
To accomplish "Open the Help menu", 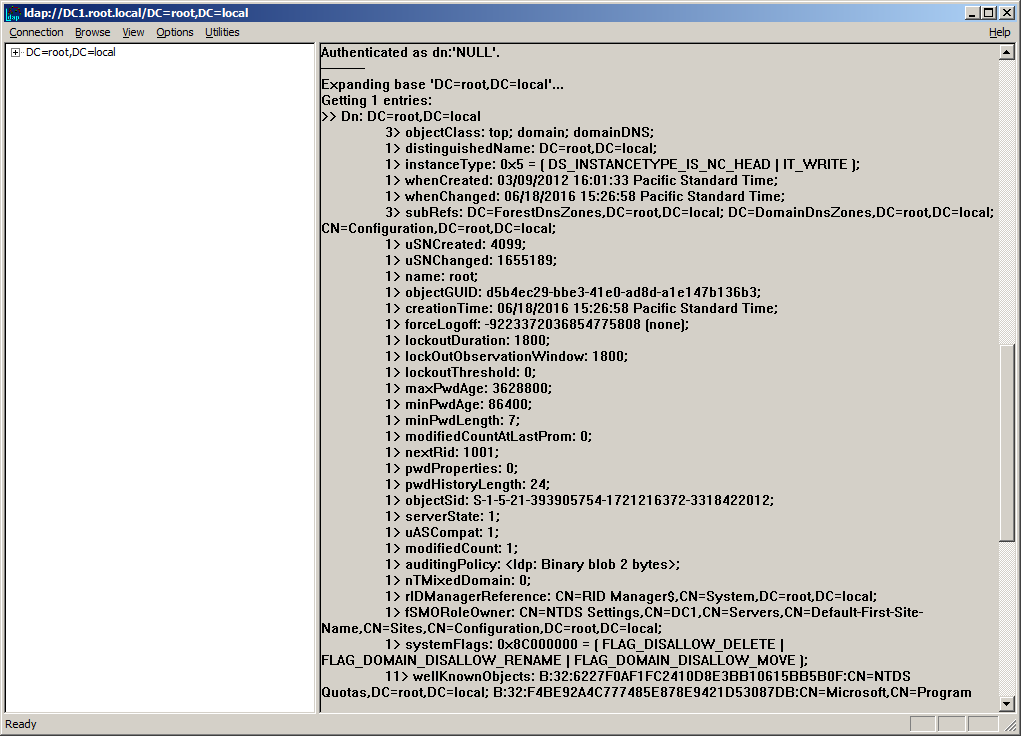I will [999, 32].
